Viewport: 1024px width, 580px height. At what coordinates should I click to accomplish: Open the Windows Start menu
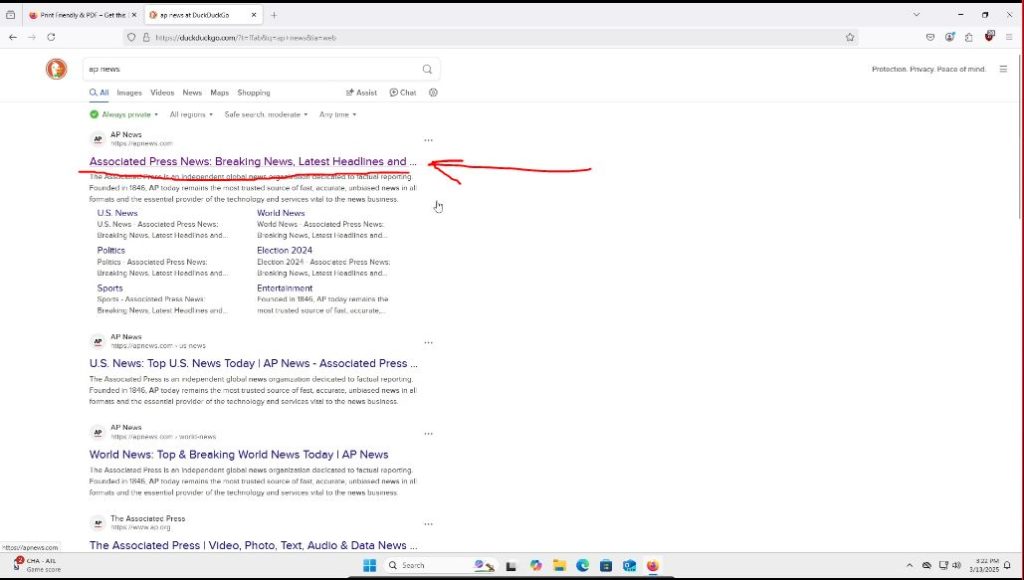pos(370,565)
